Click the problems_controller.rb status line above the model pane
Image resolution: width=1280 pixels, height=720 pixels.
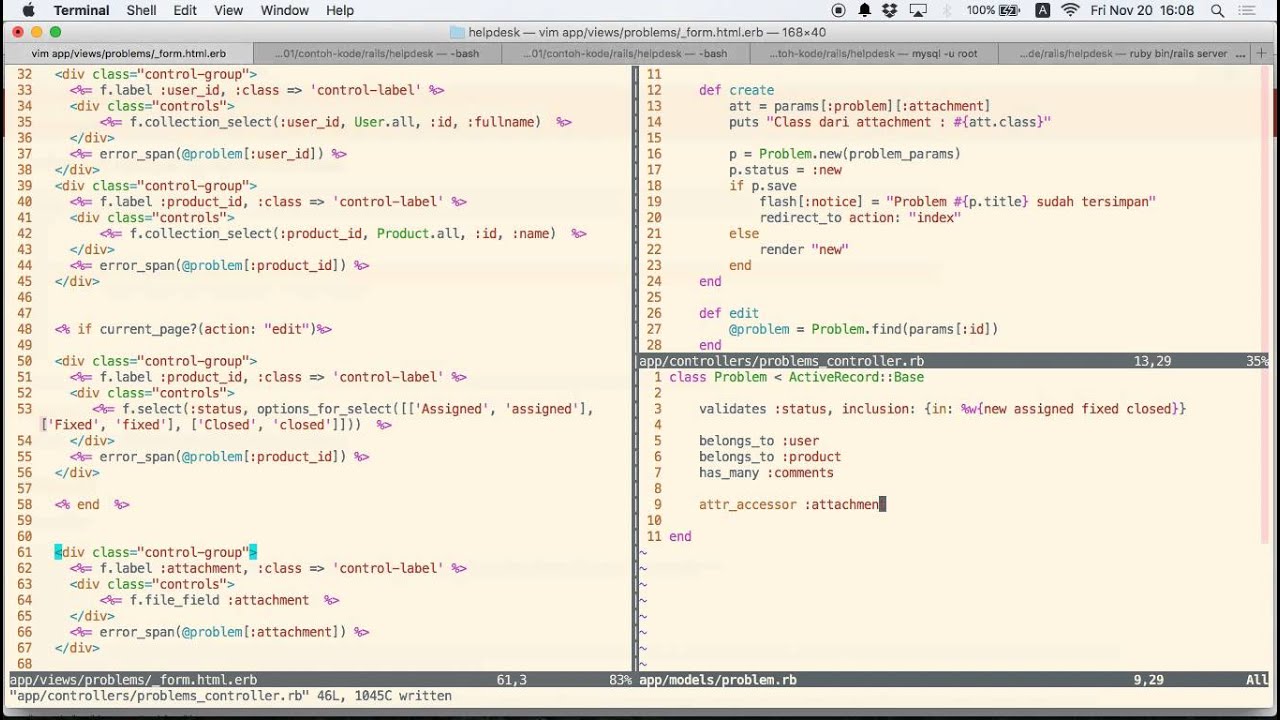click(954, 361)
